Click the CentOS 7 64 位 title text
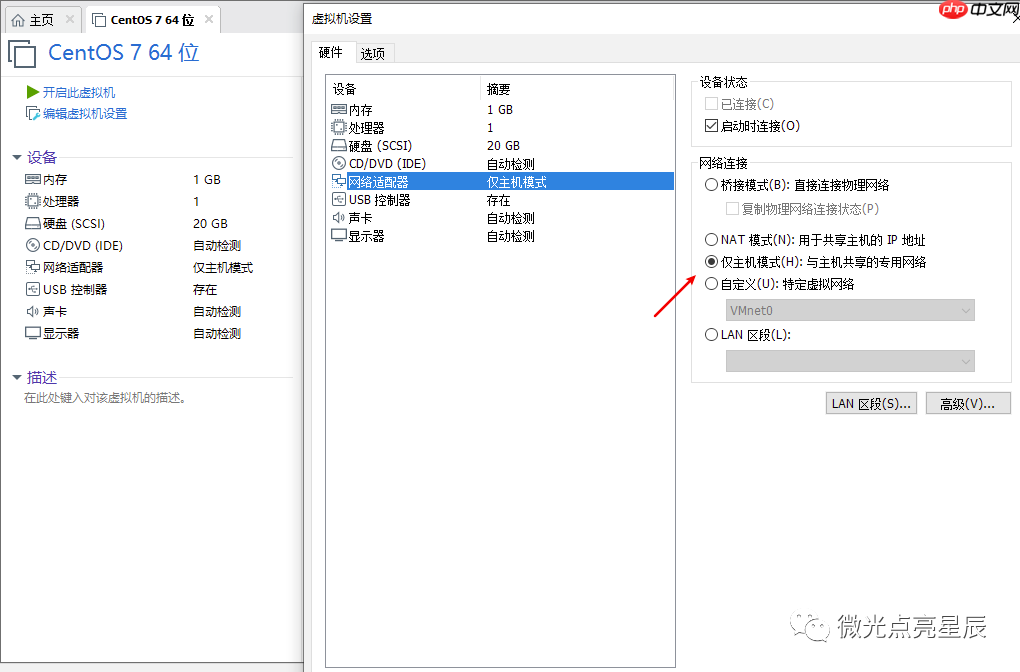 coord(124,53)
